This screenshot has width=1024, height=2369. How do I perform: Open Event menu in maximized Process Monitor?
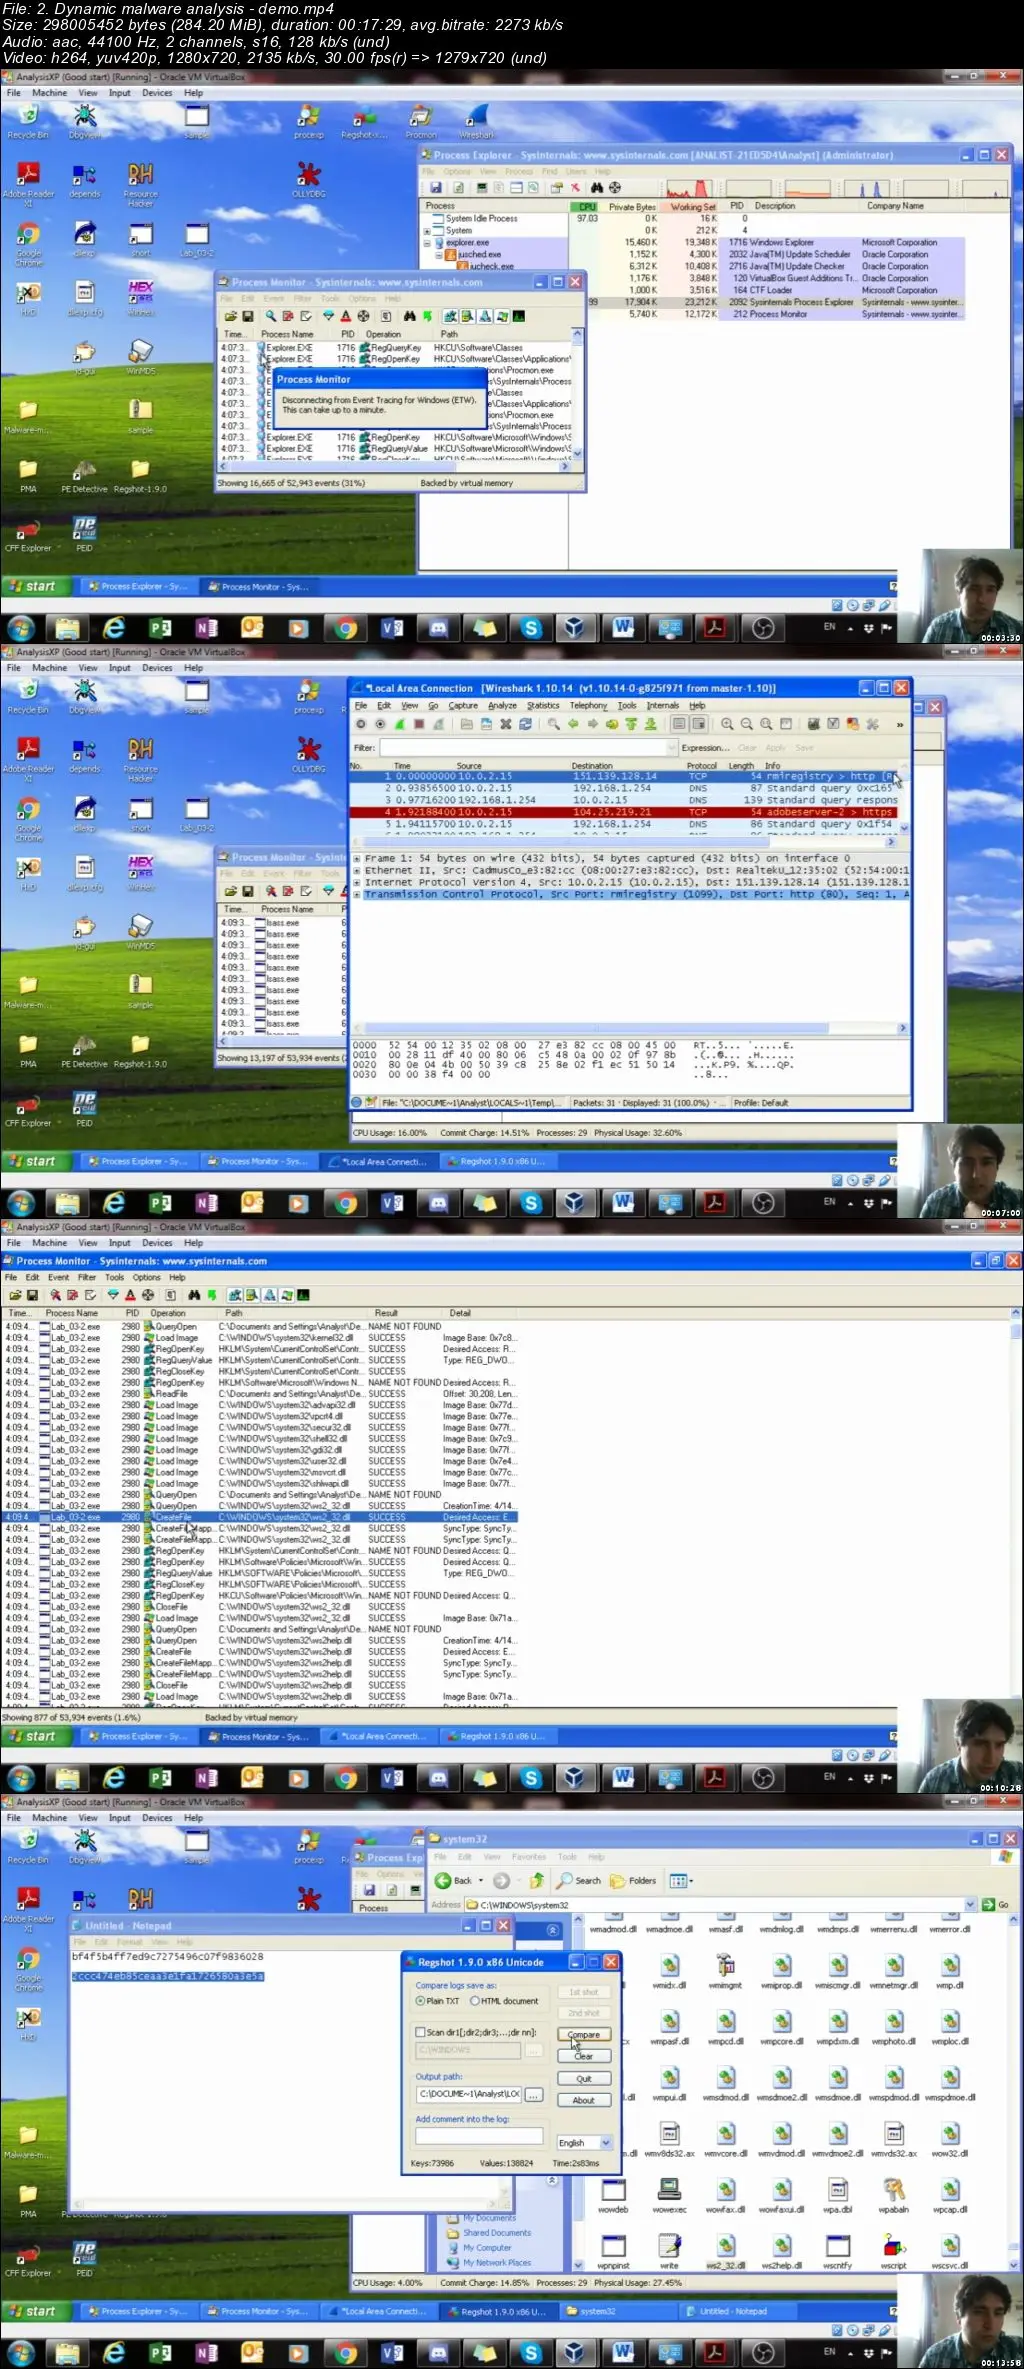(x=58, y=1277)
